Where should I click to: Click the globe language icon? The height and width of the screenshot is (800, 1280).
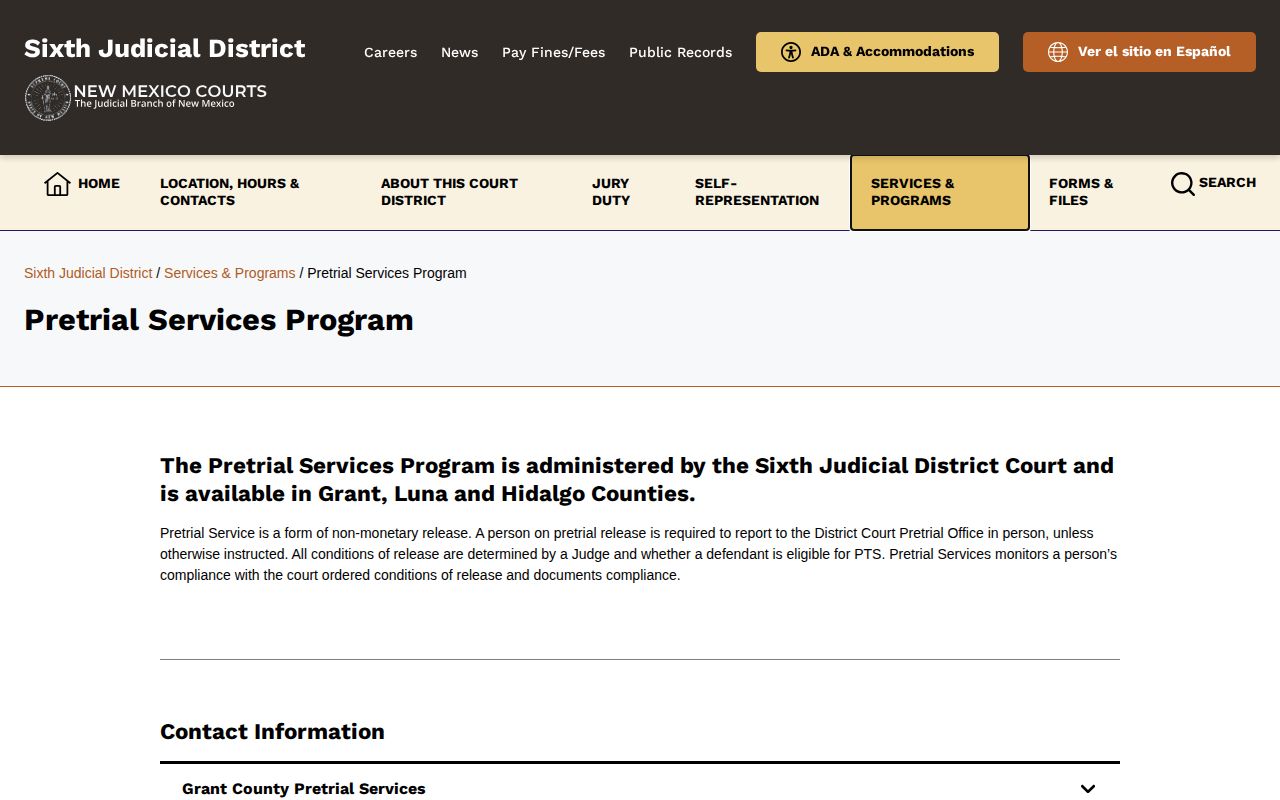1058,52
